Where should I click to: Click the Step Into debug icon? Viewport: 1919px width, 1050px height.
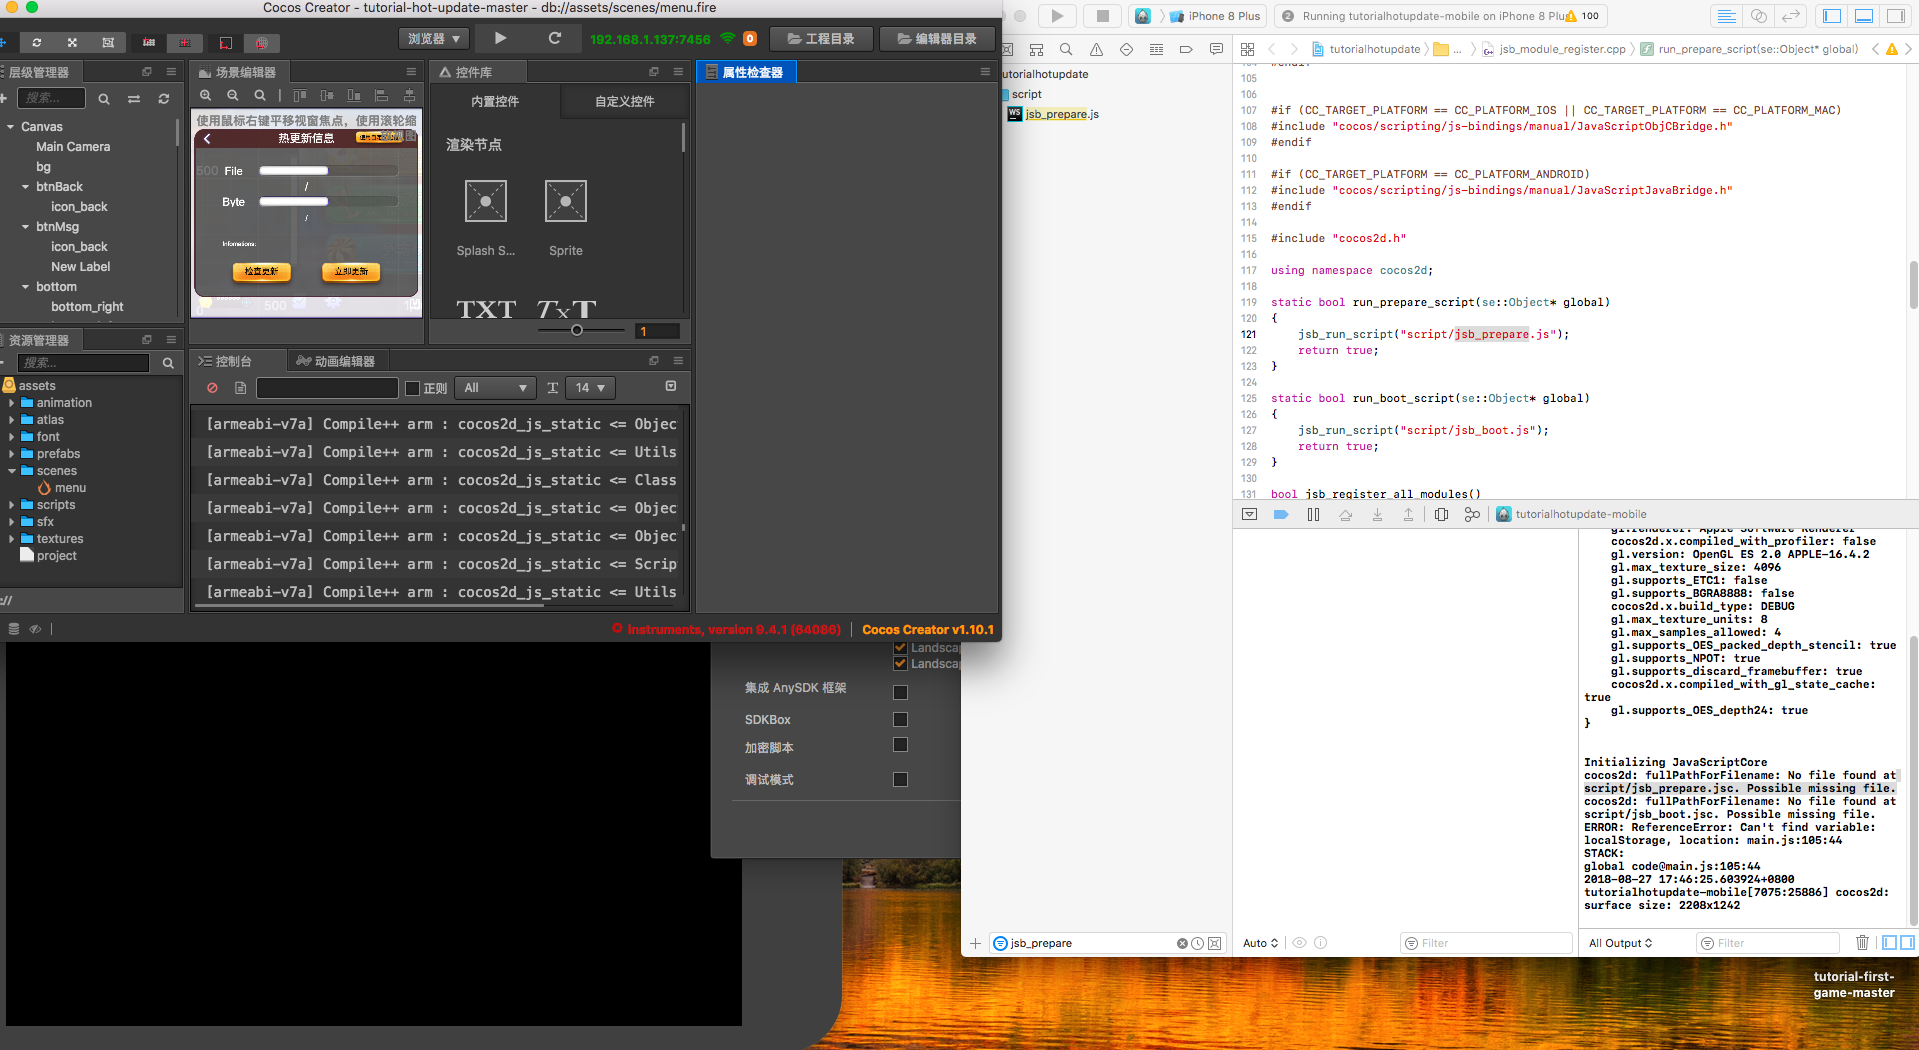pyautogui.click(x=1377, y=514)
